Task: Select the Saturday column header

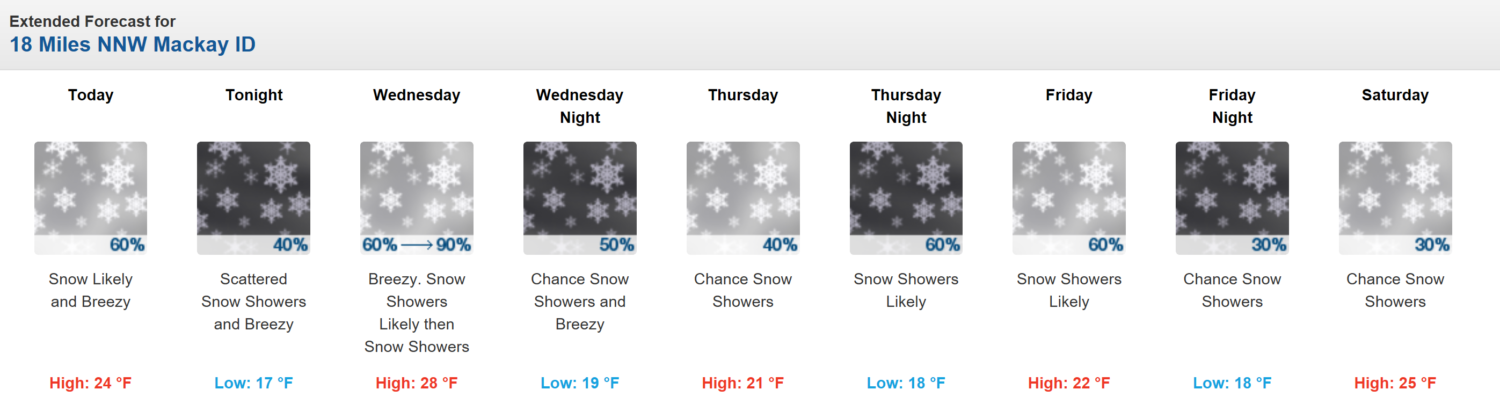Action: point(1395,95)
